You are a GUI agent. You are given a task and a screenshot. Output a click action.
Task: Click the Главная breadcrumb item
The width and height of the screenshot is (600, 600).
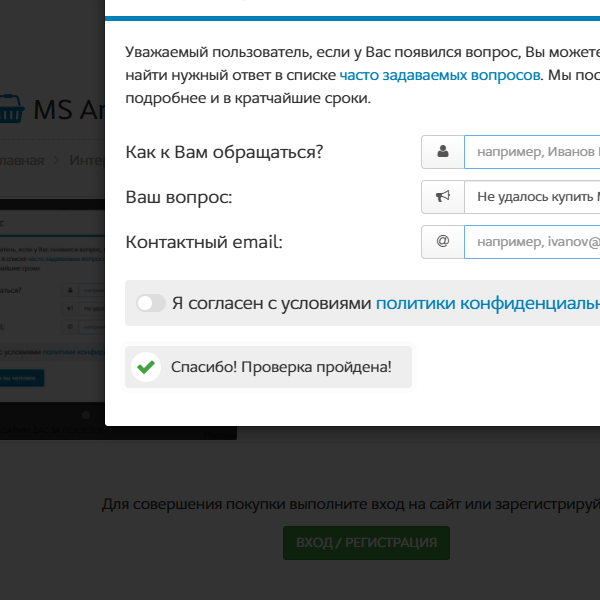coord(22,160)
